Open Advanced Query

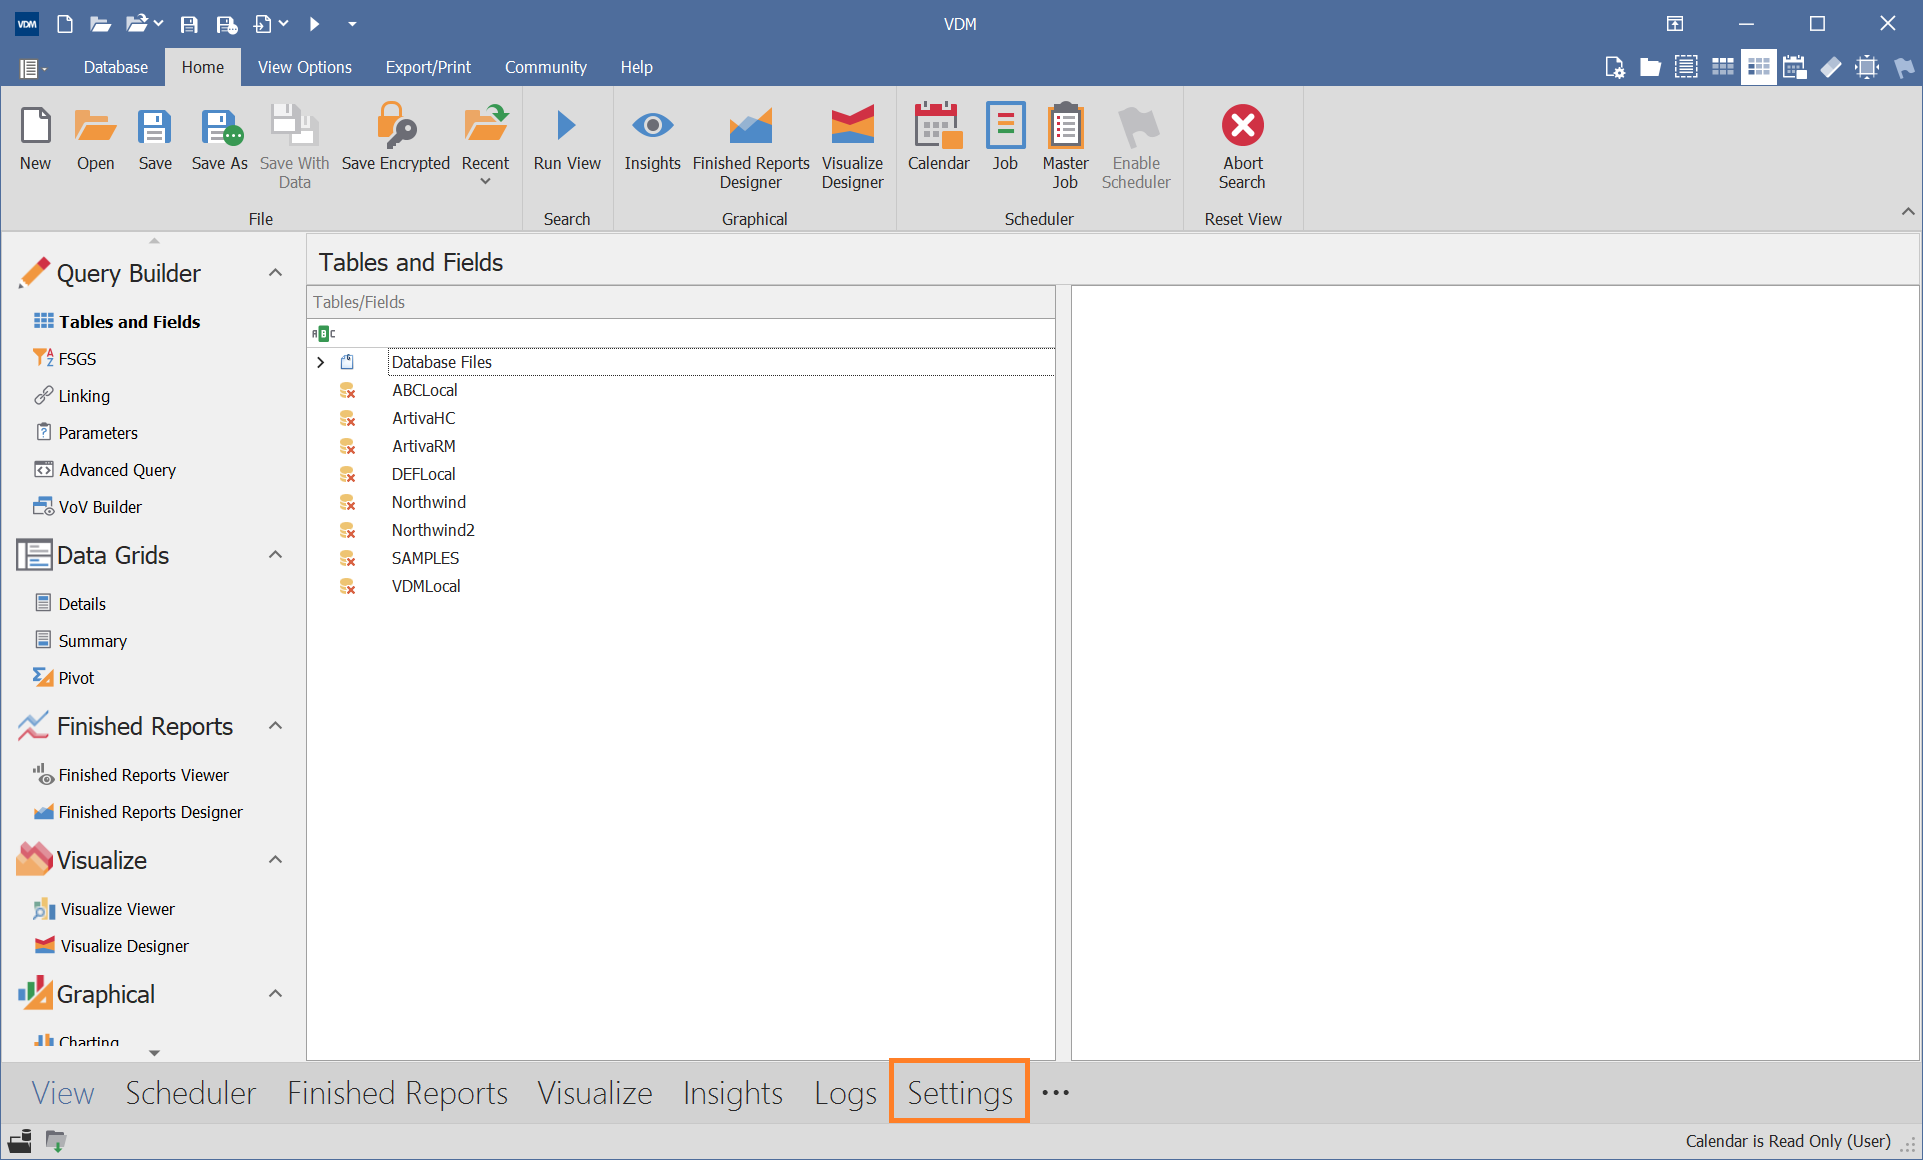pos(117,470)
